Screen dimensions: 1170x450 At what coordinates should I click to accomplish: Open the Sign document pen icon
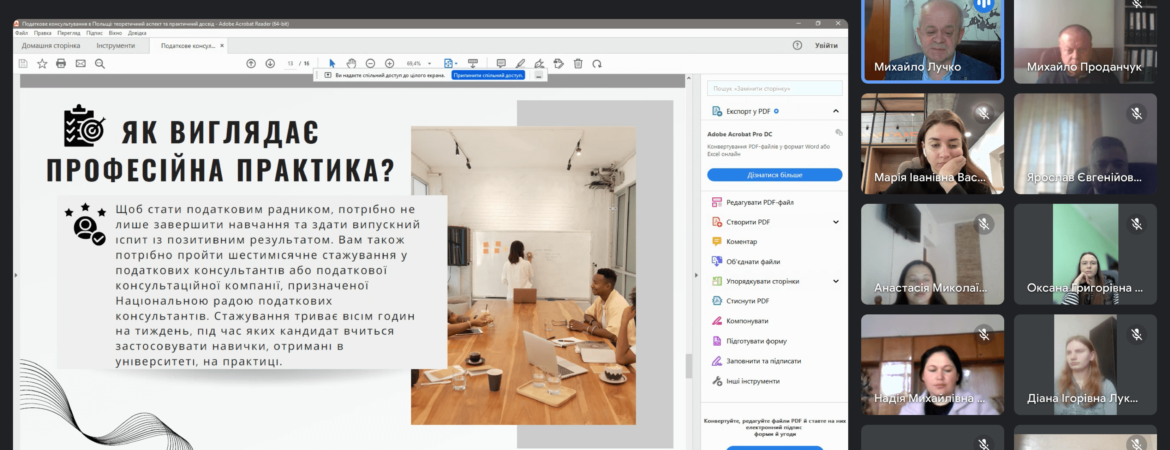(x=539, y=64)
